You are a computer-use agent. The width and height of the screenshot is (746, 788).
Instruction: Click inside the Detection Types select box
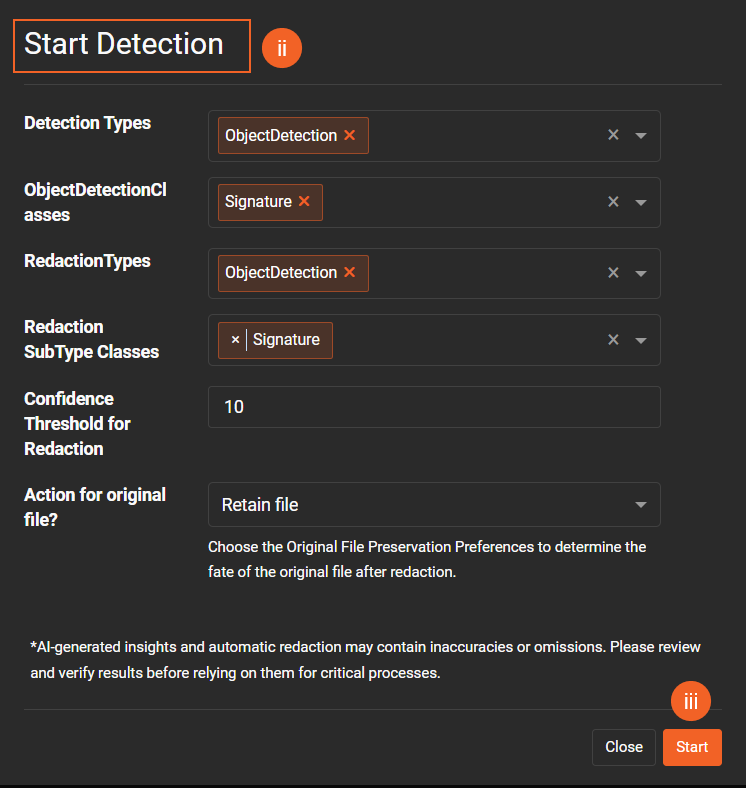tap(480, 136)
